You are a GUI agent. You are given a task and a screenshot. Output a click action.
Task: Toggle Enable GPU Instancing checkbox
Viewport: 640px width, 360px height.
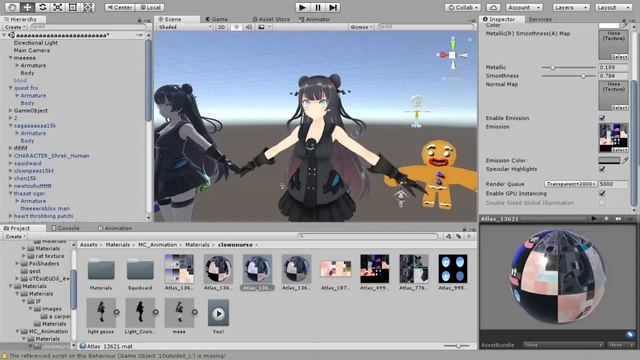(602, 193)
